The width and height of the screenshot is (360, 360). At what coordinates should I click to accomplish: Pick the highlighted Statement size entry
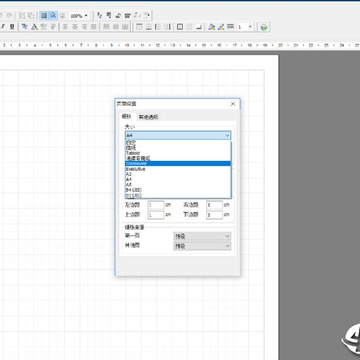pos(178,163)
